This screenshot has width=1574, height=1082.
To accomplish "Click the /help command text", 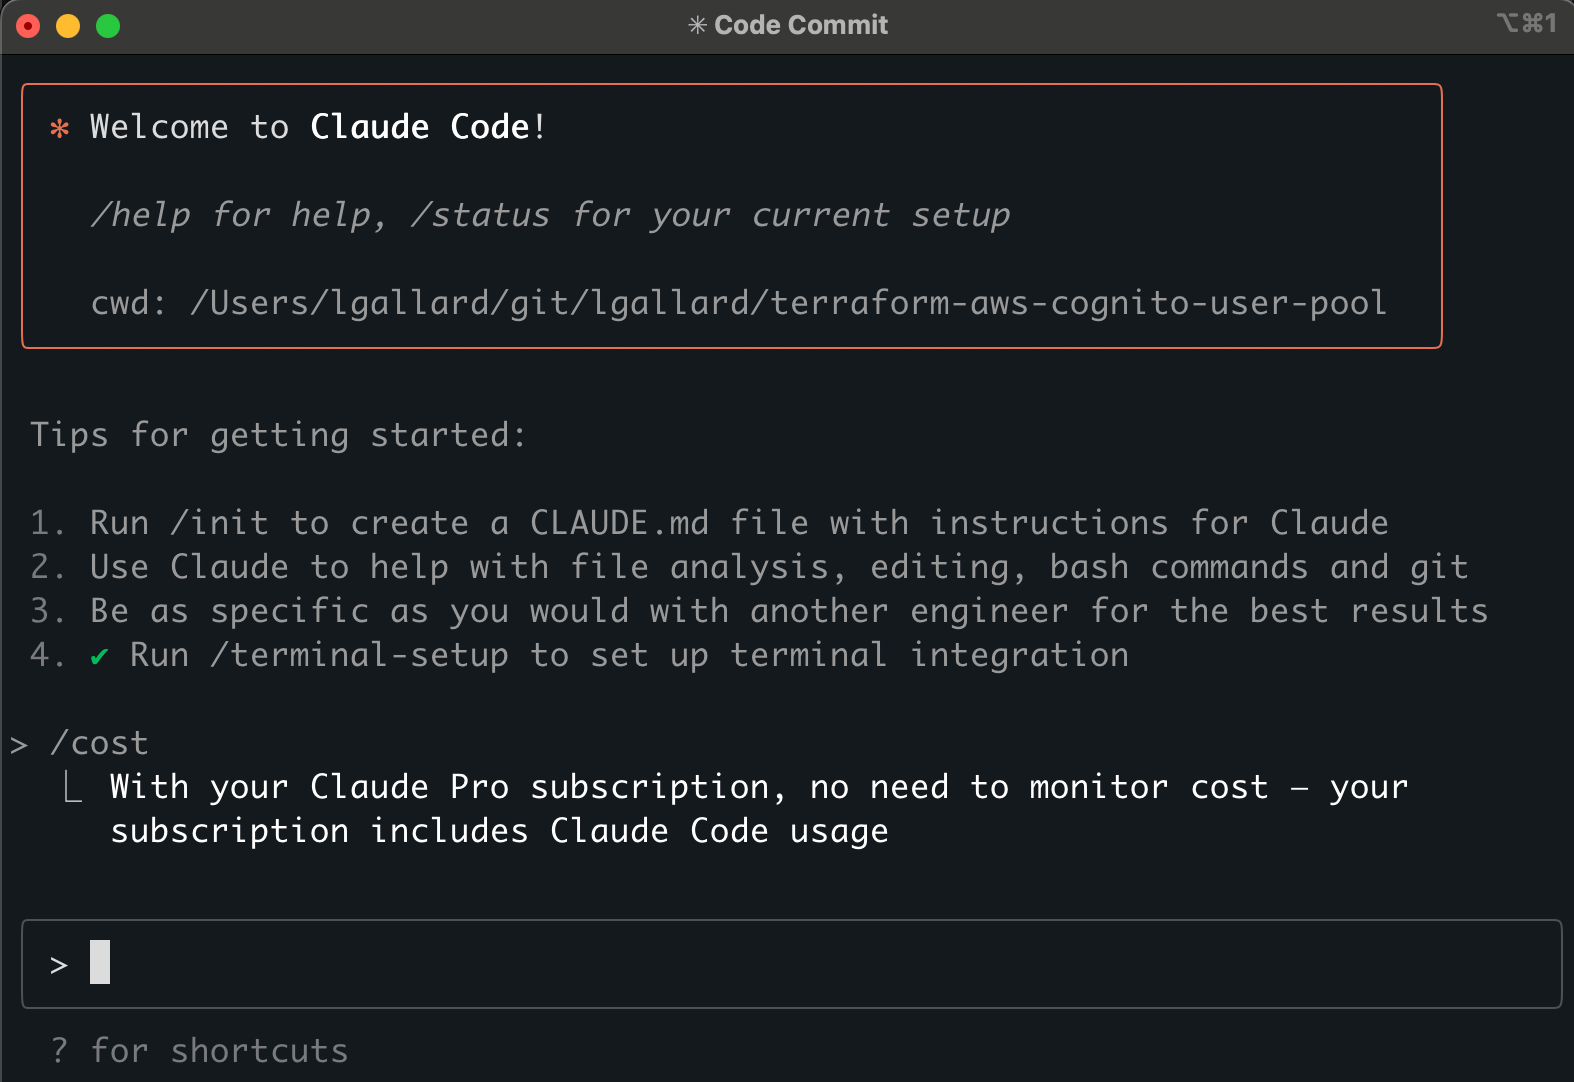I will click(140, 215).
